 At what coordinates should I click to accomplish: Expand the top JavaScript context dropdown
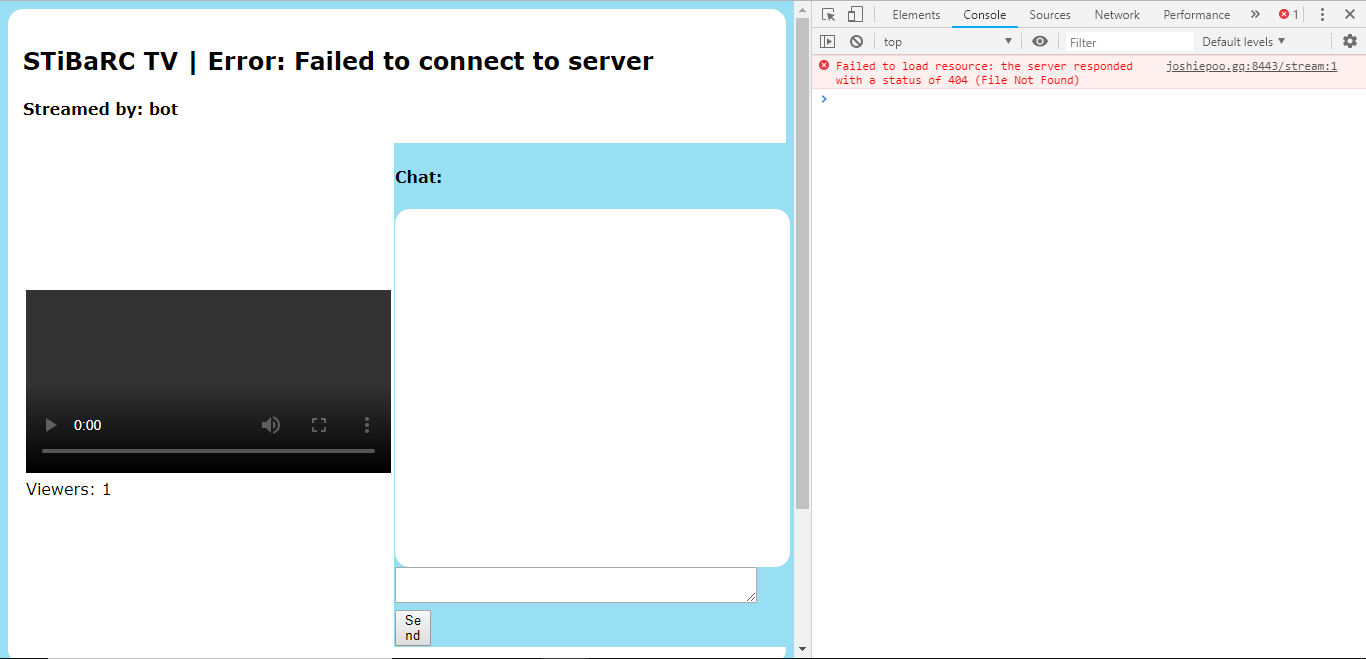pos(947,42)
